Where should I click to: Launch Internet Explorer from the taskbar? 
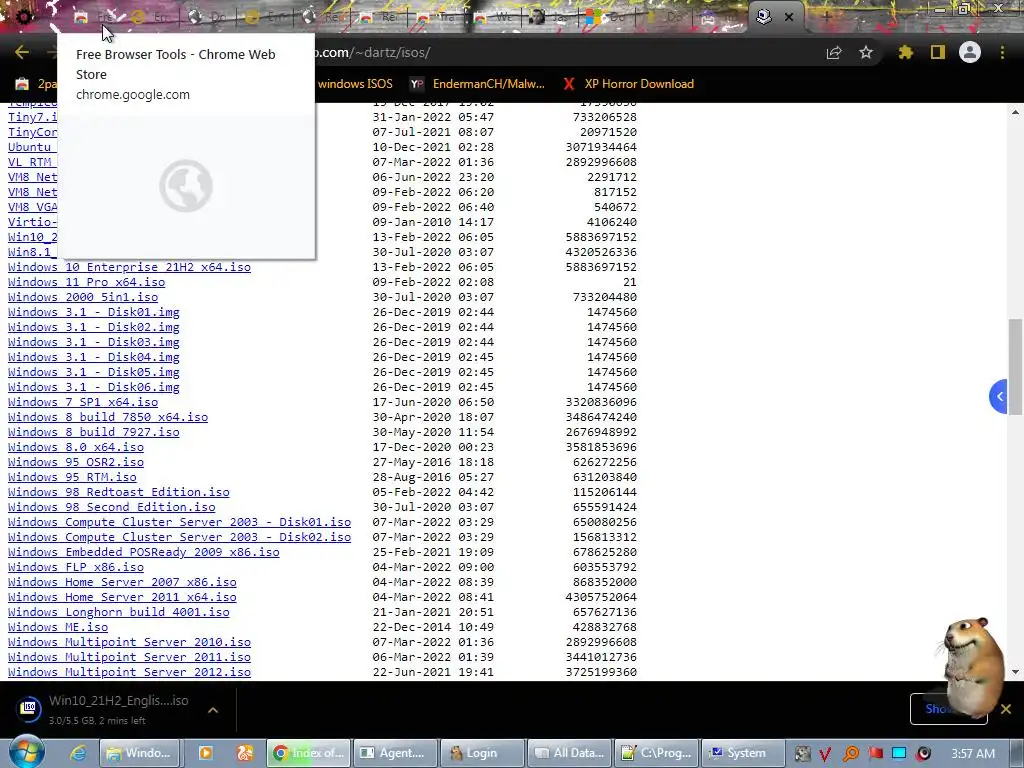(x=78, y=753)
